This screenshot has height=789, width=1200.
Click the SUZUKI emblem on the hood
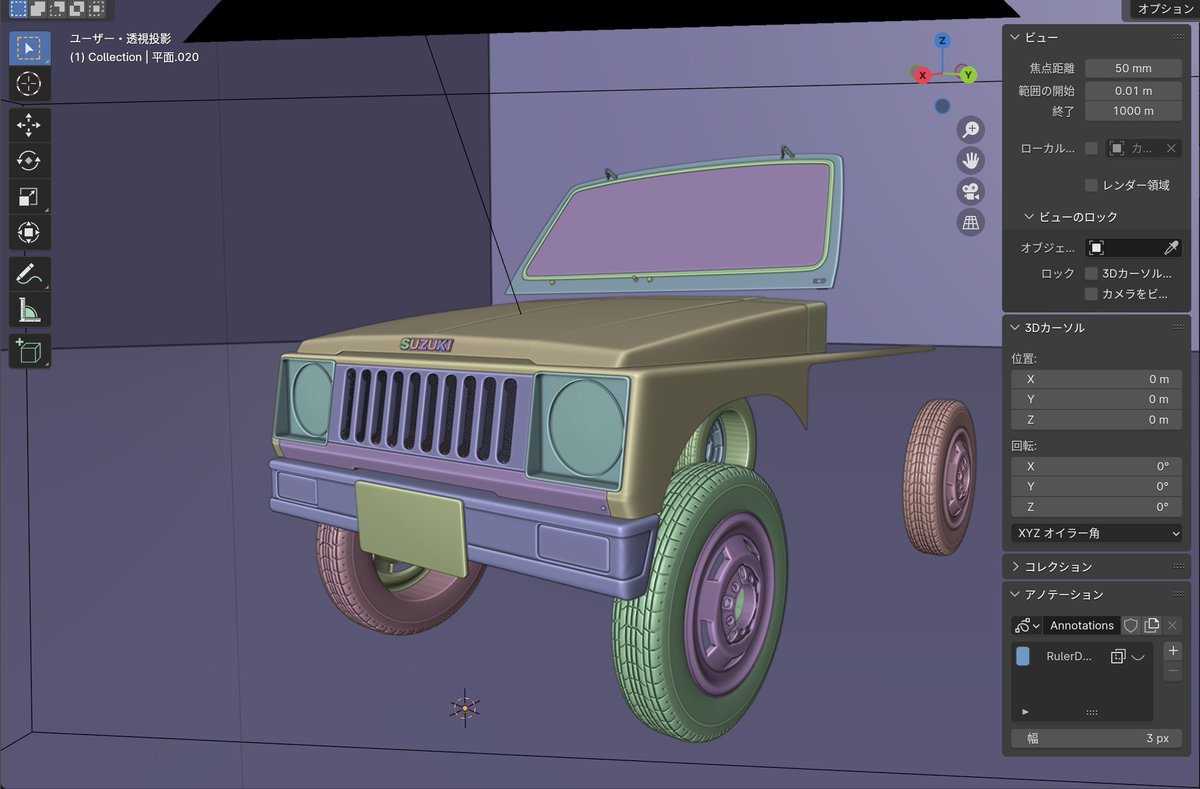tap(427, 344)
